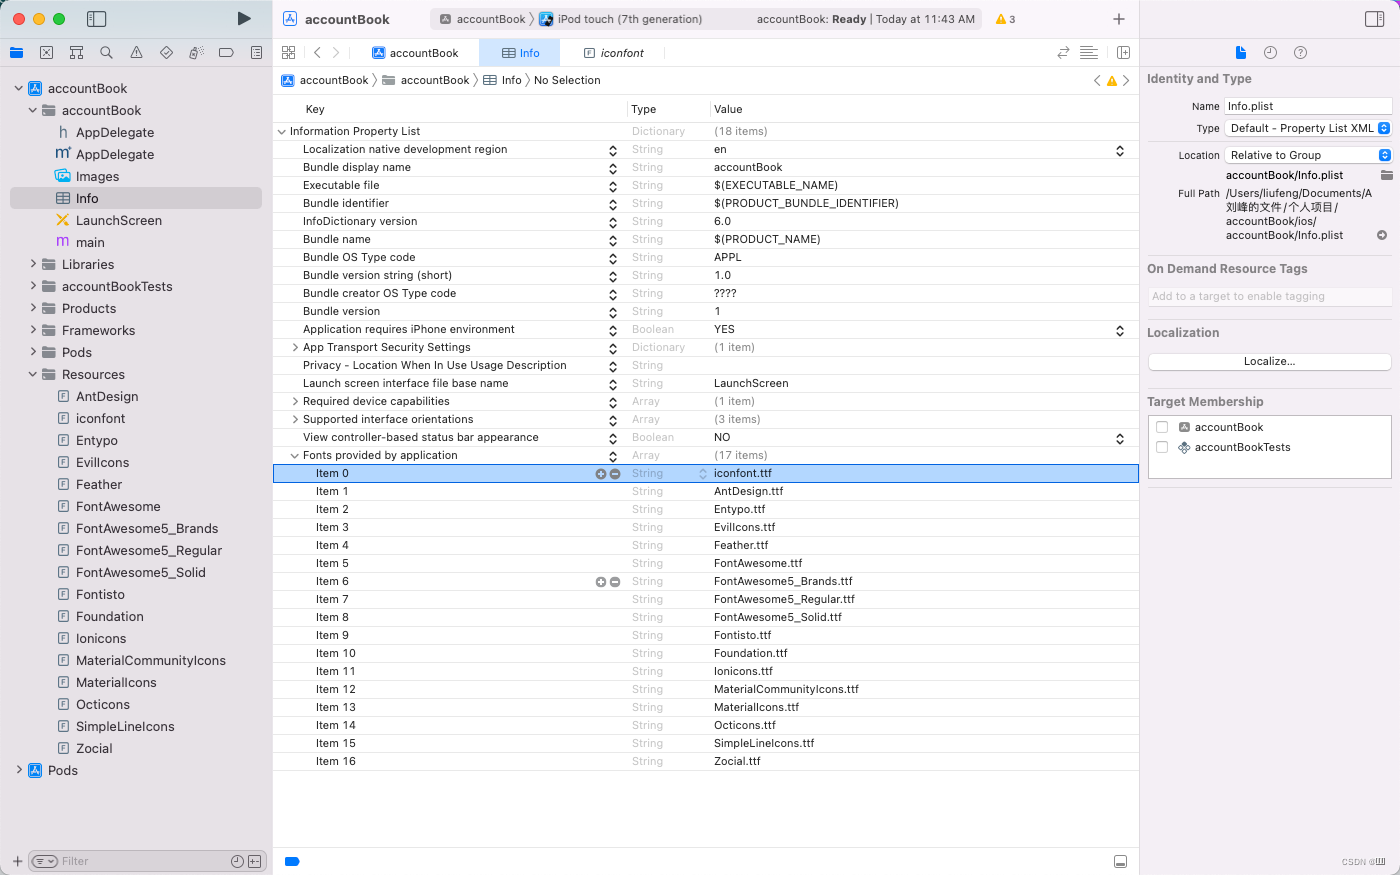Run the accountBook scheme
The width and height of the screenshot is (1400, 875).
coord(244,19)
